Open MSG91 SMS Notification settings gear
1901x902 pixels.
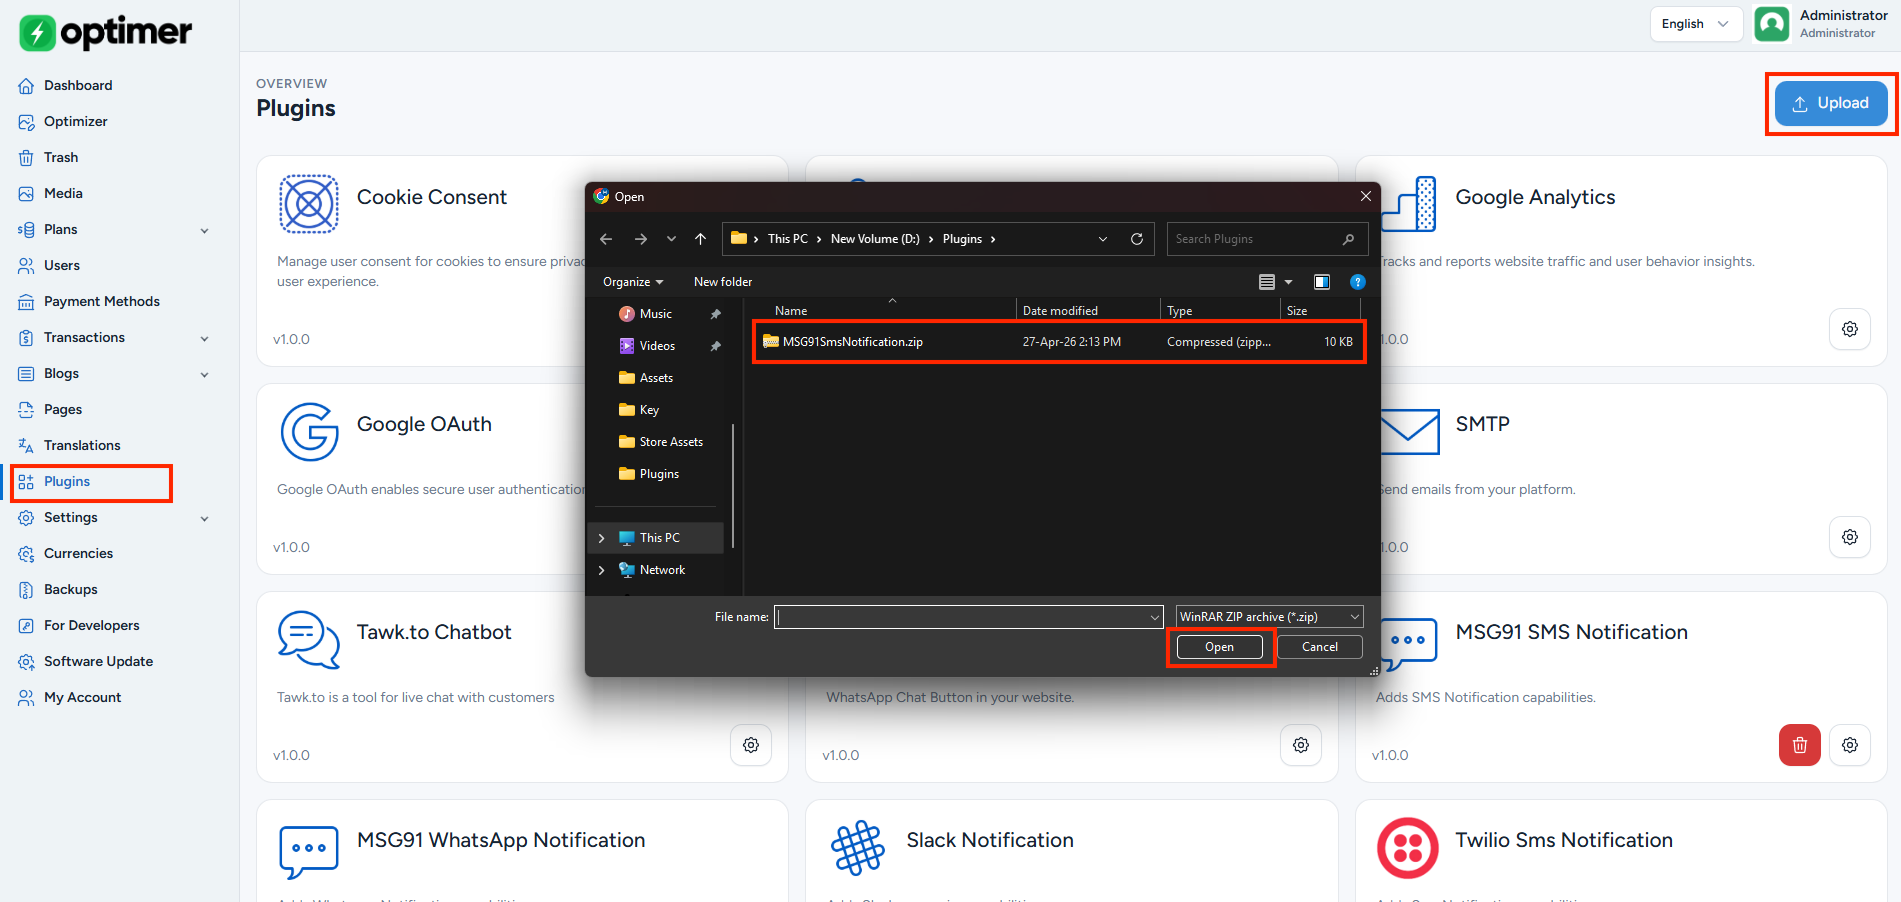tap(1850, 745)
